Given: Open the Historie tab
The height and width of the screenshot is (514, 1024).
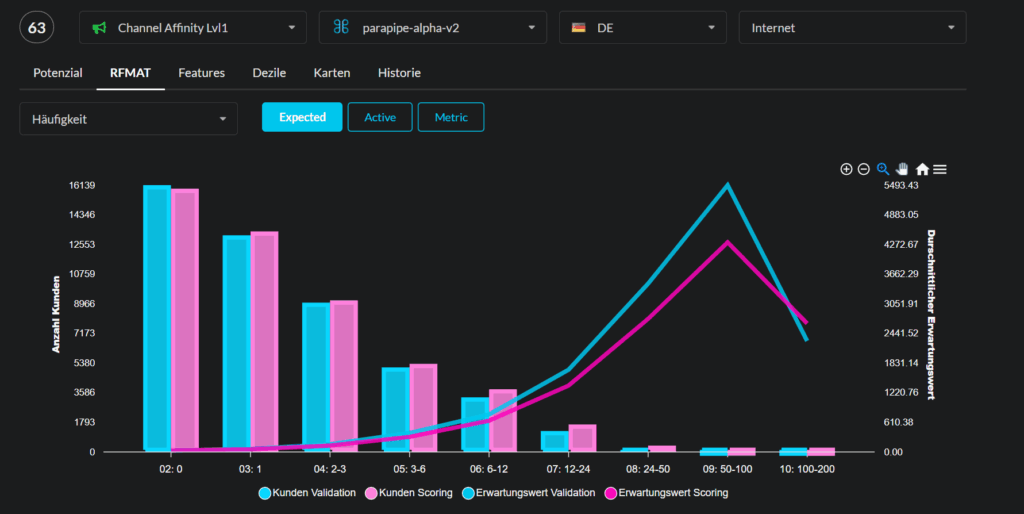Looking at the screenshot, I should [x=399, y=73].
